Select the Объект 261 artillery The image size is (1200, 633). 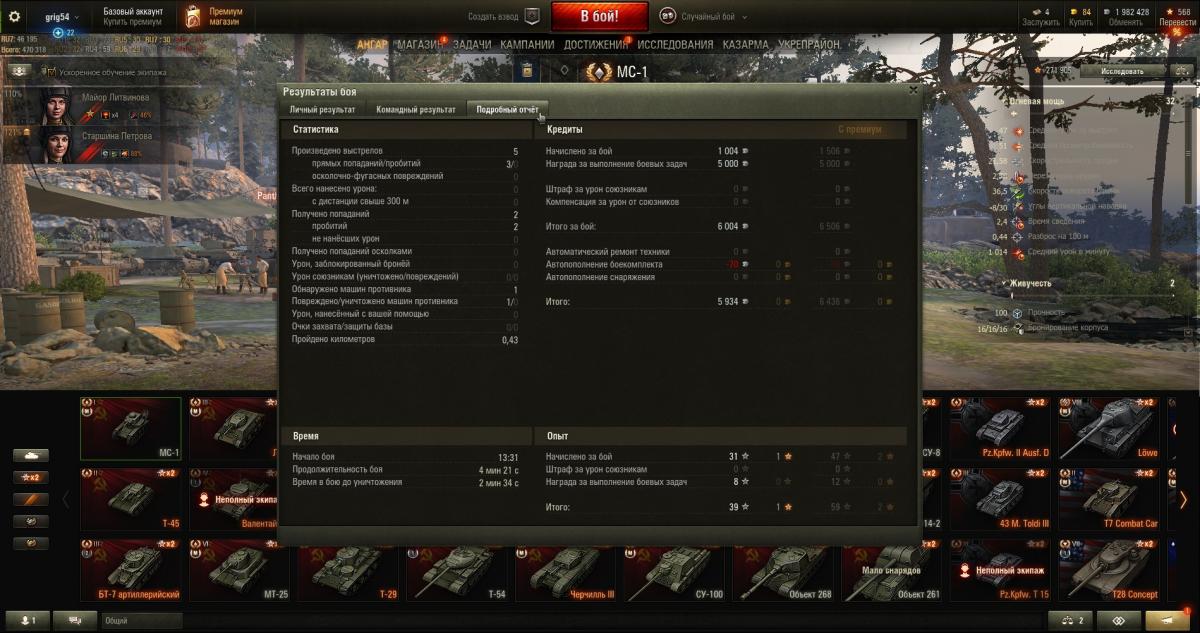pyautogui.click(x=891, y=570)
